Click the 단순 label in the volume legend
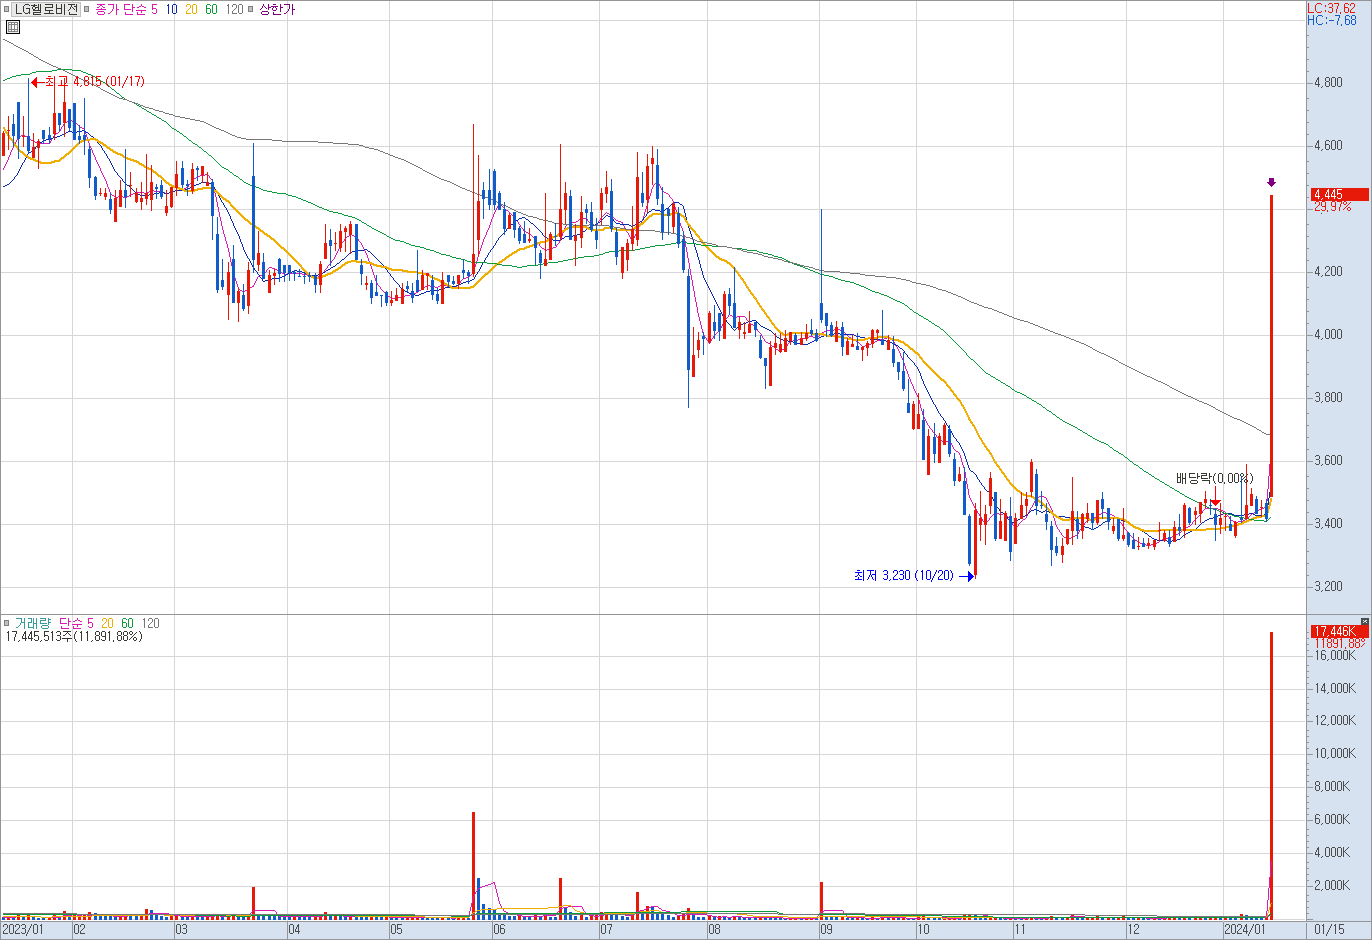Screen dimensions: 1372x940 click(71, 623)
